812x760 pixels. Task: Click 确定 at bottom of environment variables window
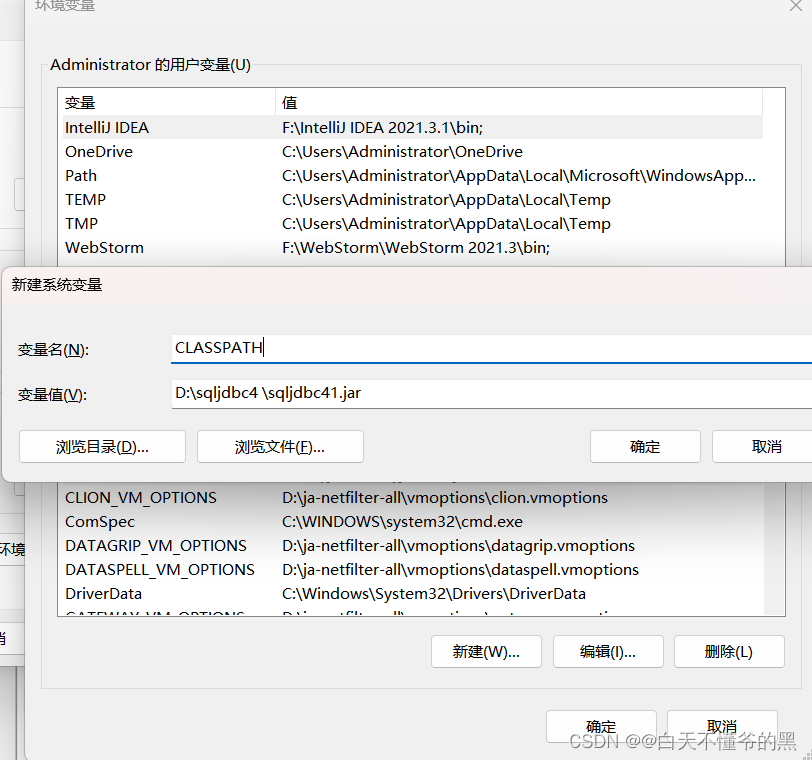[x=601, y=726]
